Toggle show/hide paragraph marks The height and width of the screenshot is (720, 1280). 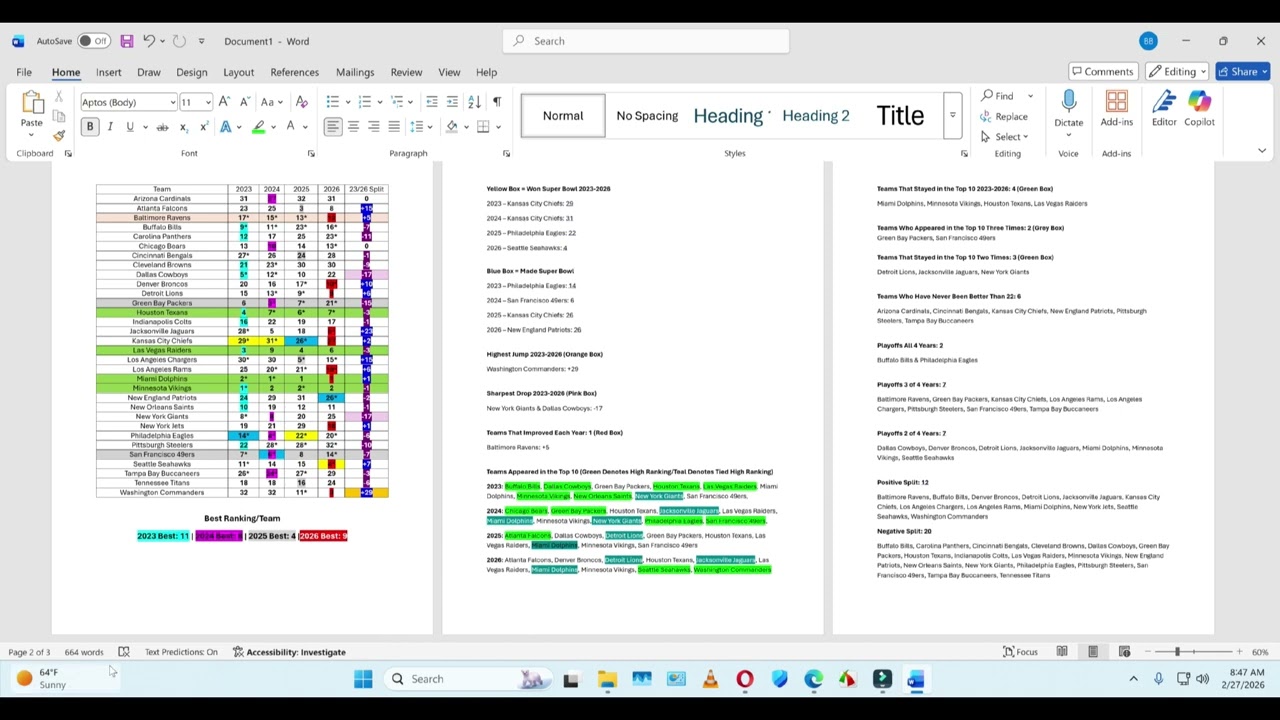(x=497, y=102)
